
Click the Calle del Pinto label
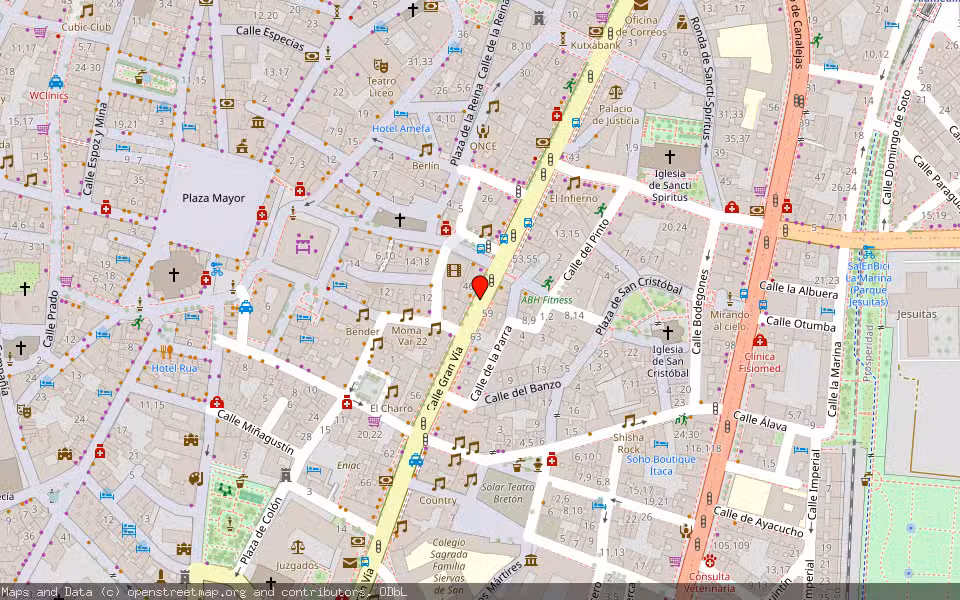click(587, 249)
